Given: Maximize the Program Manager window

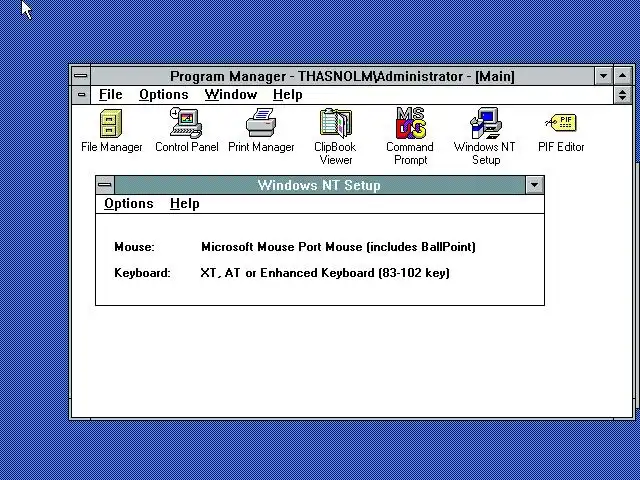Looking at the screenshot, I should pyautogui.click(x=622, y=76).
